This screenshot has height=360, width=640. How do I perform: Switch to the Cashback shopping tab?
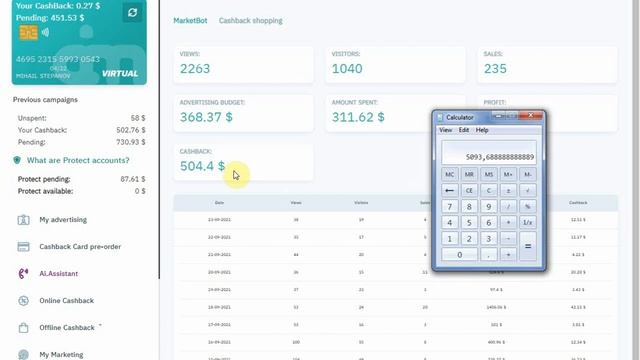[x=251, y=20]
